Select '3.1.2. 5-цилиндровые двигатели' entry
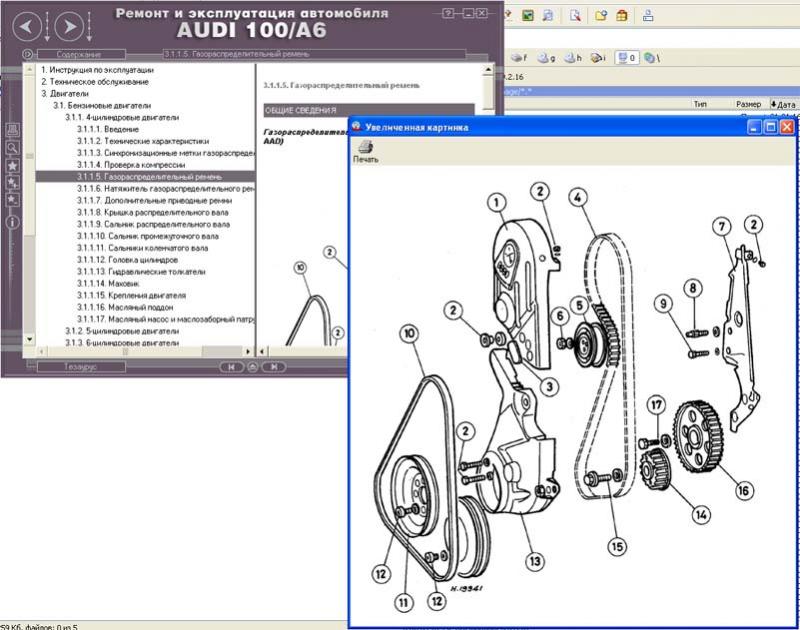The image size is (800, 630). pos(122,331)
